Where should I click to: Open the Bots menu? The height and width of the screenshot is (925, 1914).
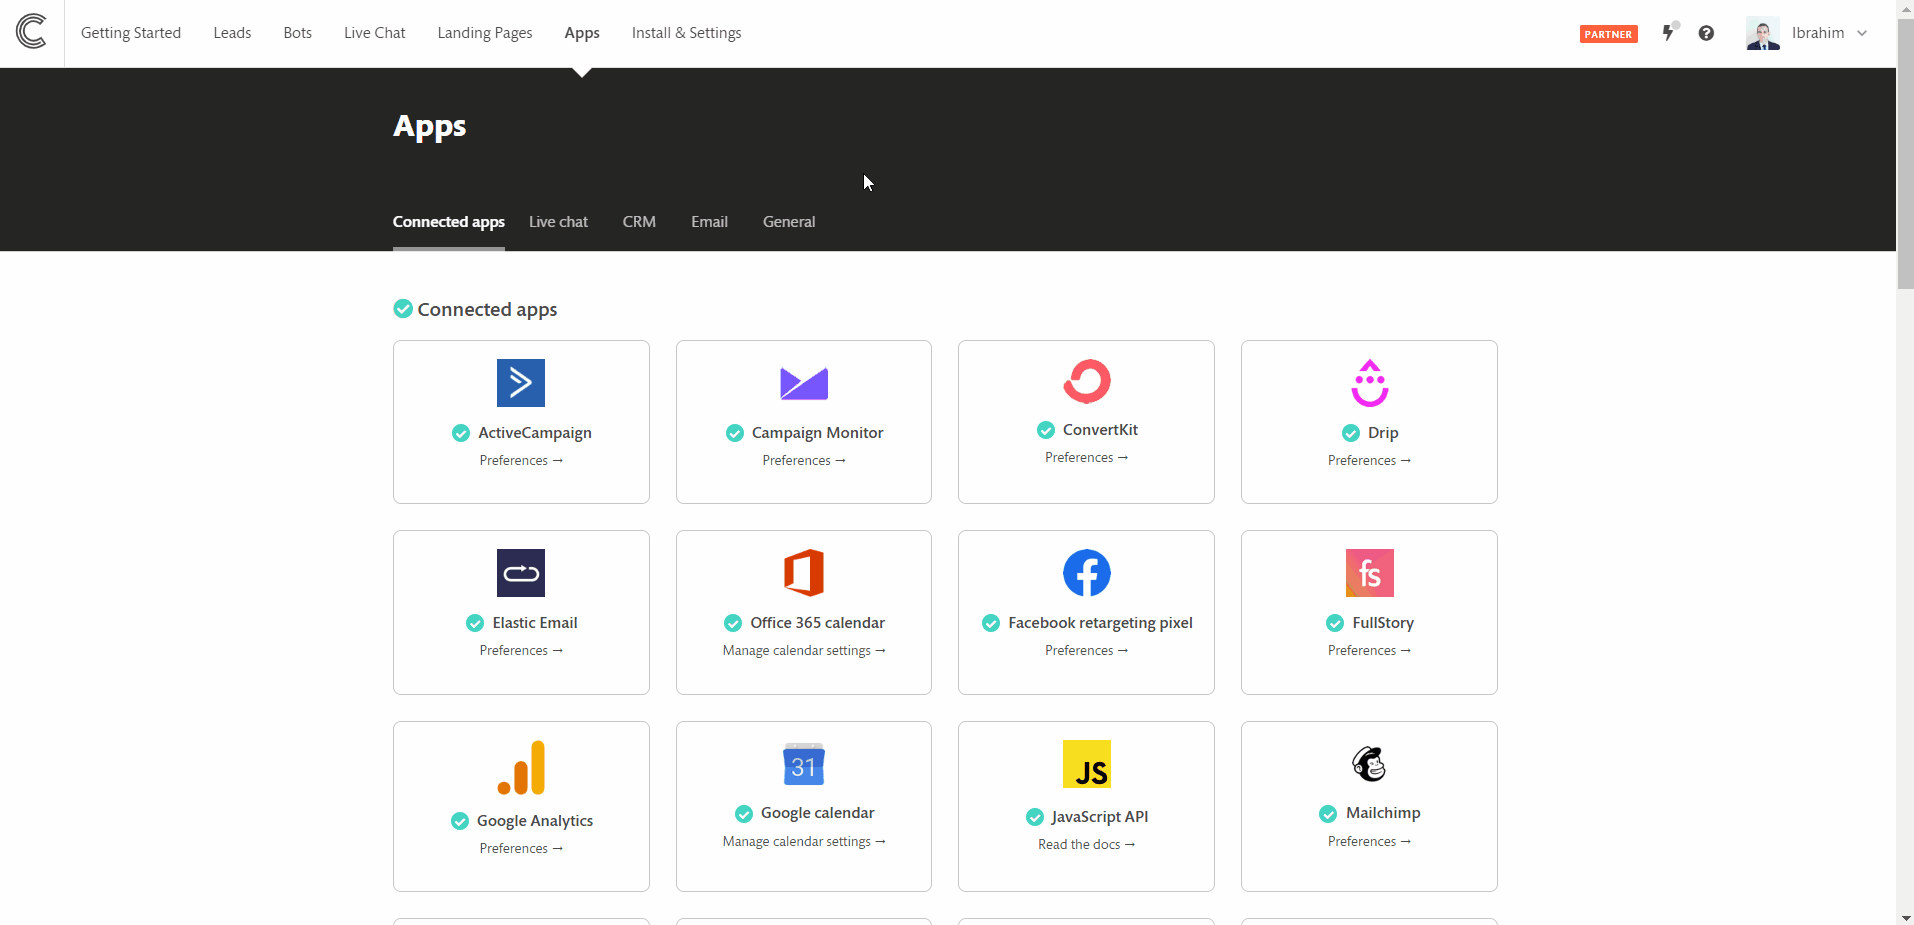tap(298, 33)
